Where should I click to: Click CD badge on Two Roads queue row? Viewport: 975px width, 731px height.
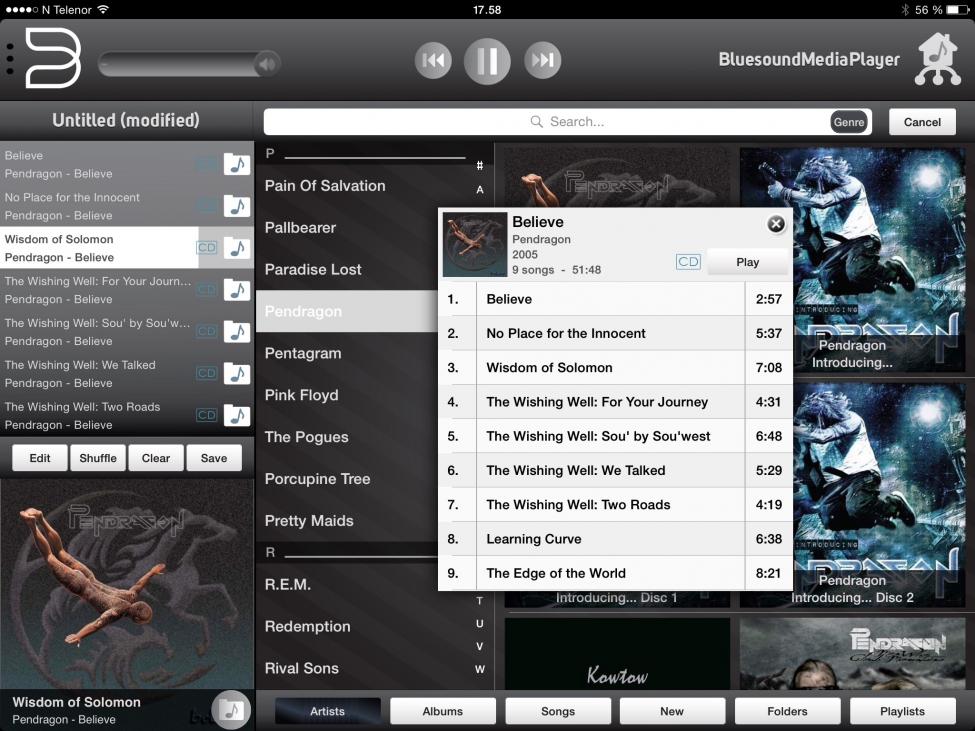pos(206,415)
